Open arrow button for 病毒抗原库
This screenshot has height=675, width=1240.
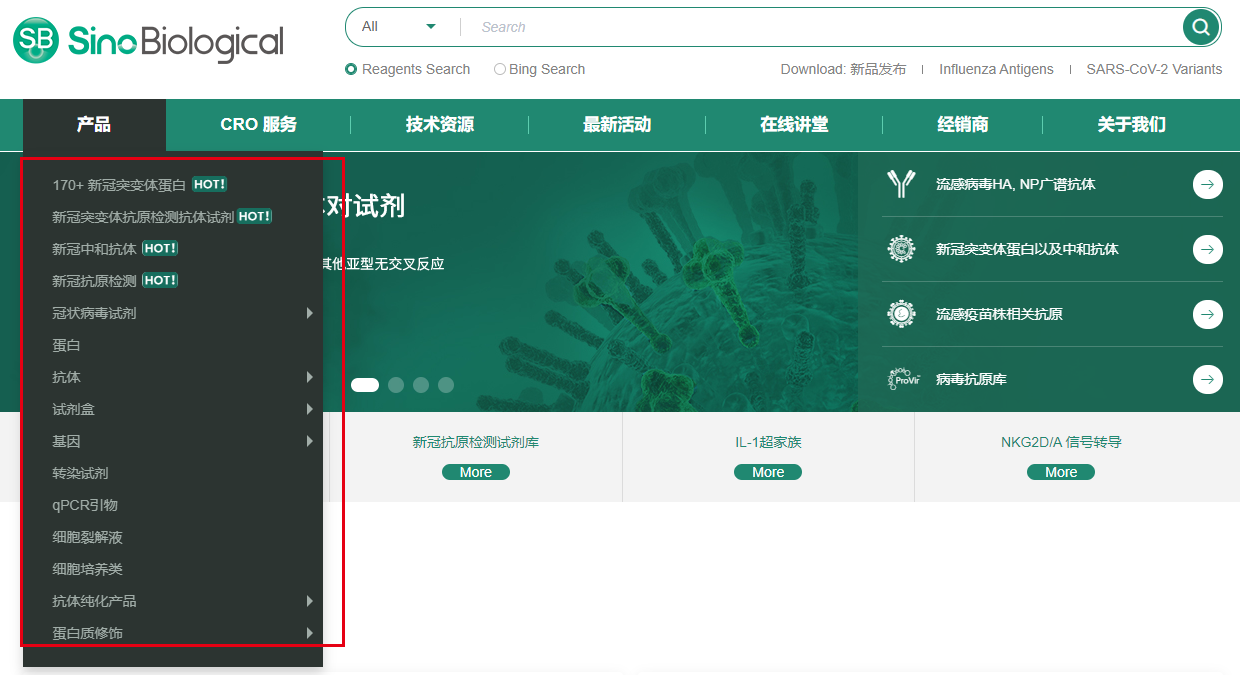1208,379
